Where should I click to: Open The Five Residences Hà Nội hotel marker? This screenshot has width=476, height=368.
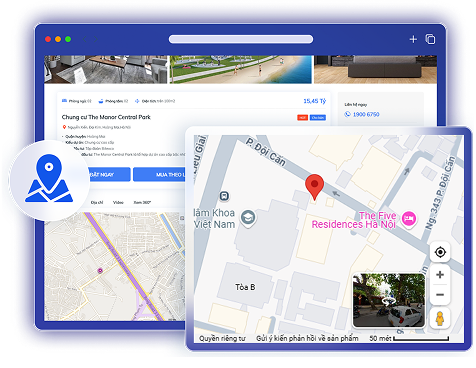409,218
